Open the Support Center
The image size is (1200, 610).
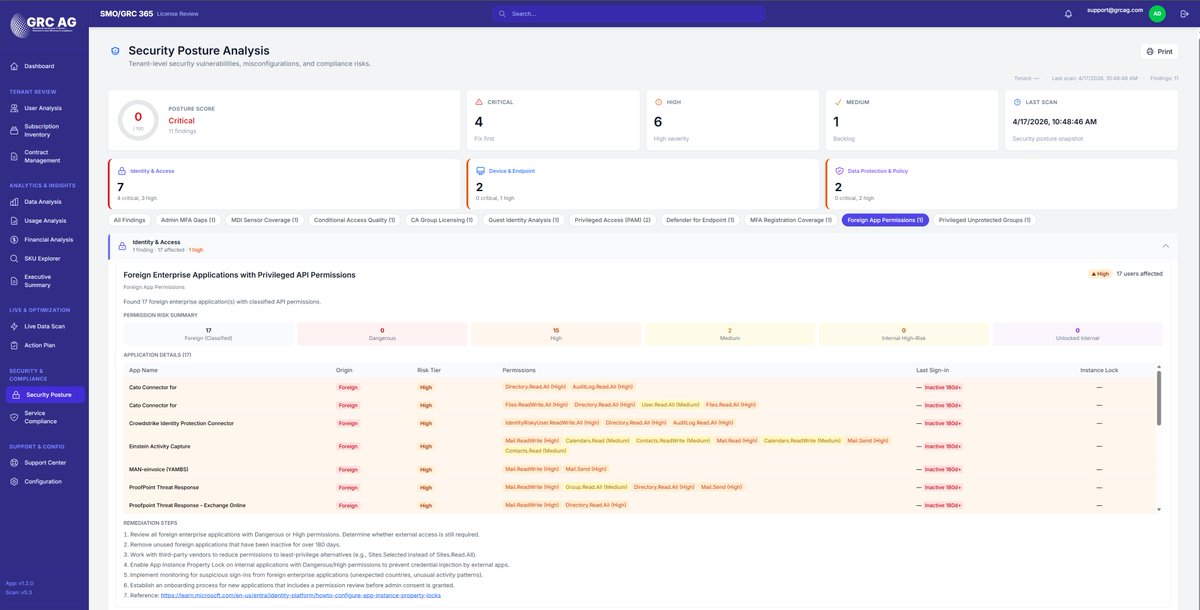(45, 463)
